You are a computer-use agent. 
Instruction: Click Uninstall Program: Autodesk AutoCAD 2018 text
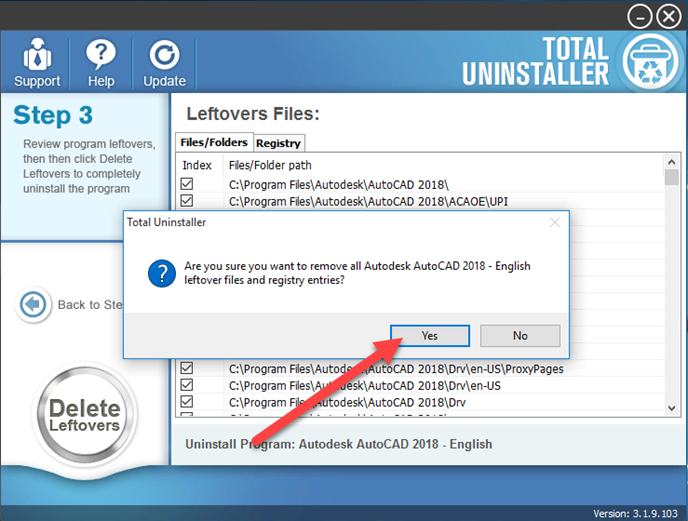pos(338,444)
